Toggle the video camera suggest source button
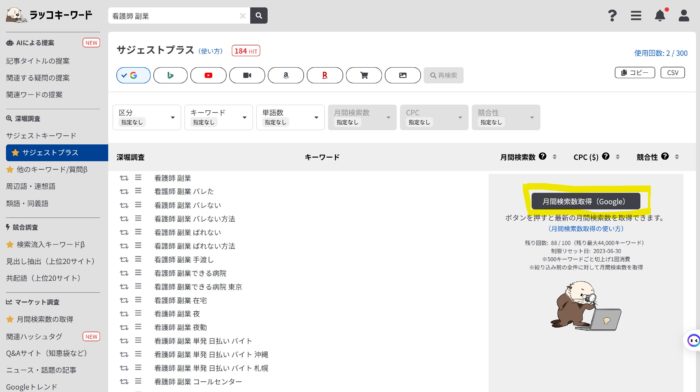 pyautogui.click(x=247, y=75)
